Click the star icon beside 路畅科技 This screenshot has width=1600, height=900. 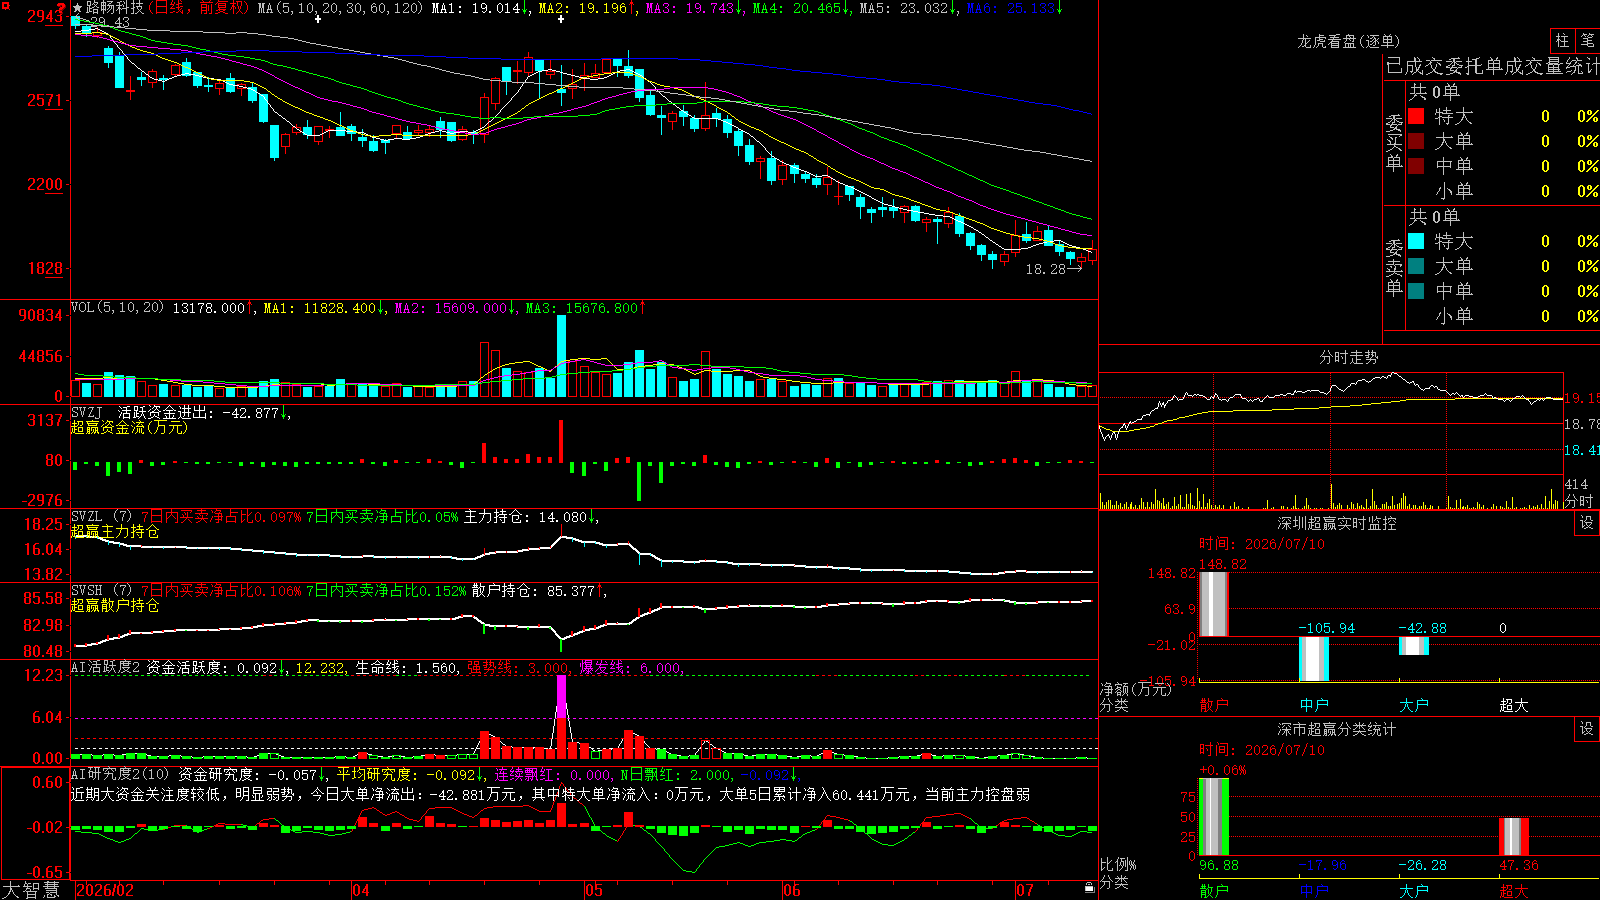pyautogui.click(x=78, y=8)
